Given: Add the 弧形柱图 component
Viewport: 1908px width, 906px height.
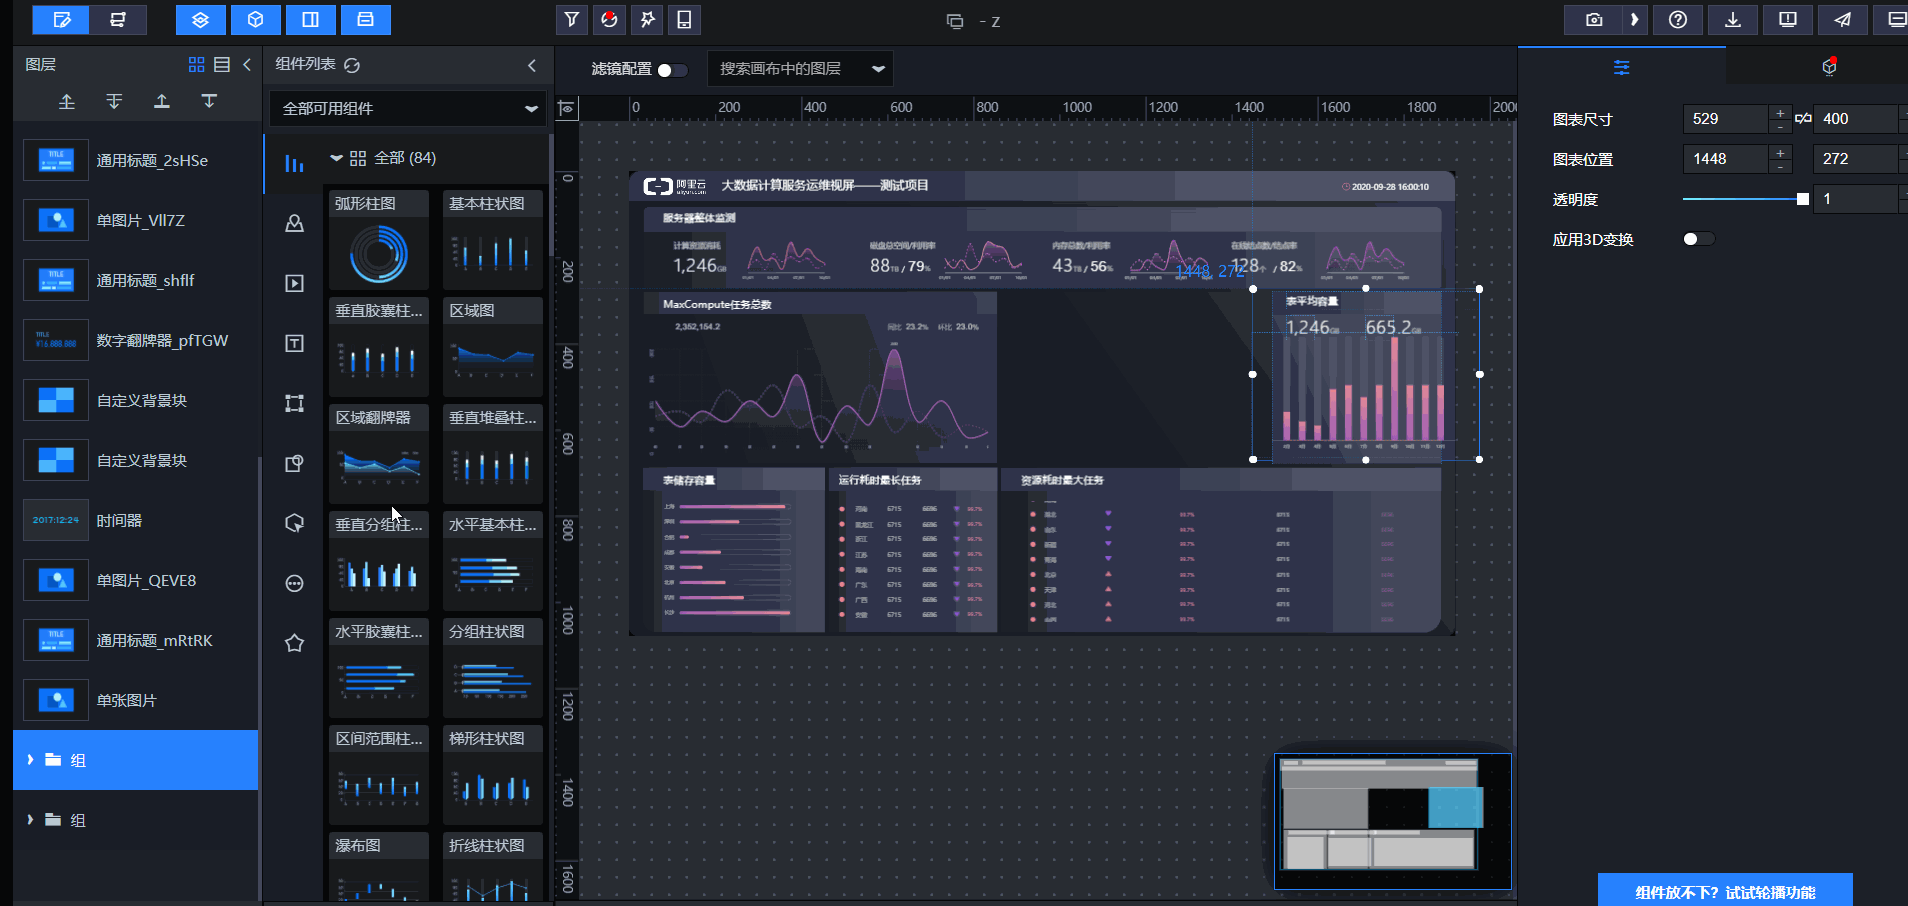Looking at the screenshot, I should pyautogui.click(x=379, y=240).
